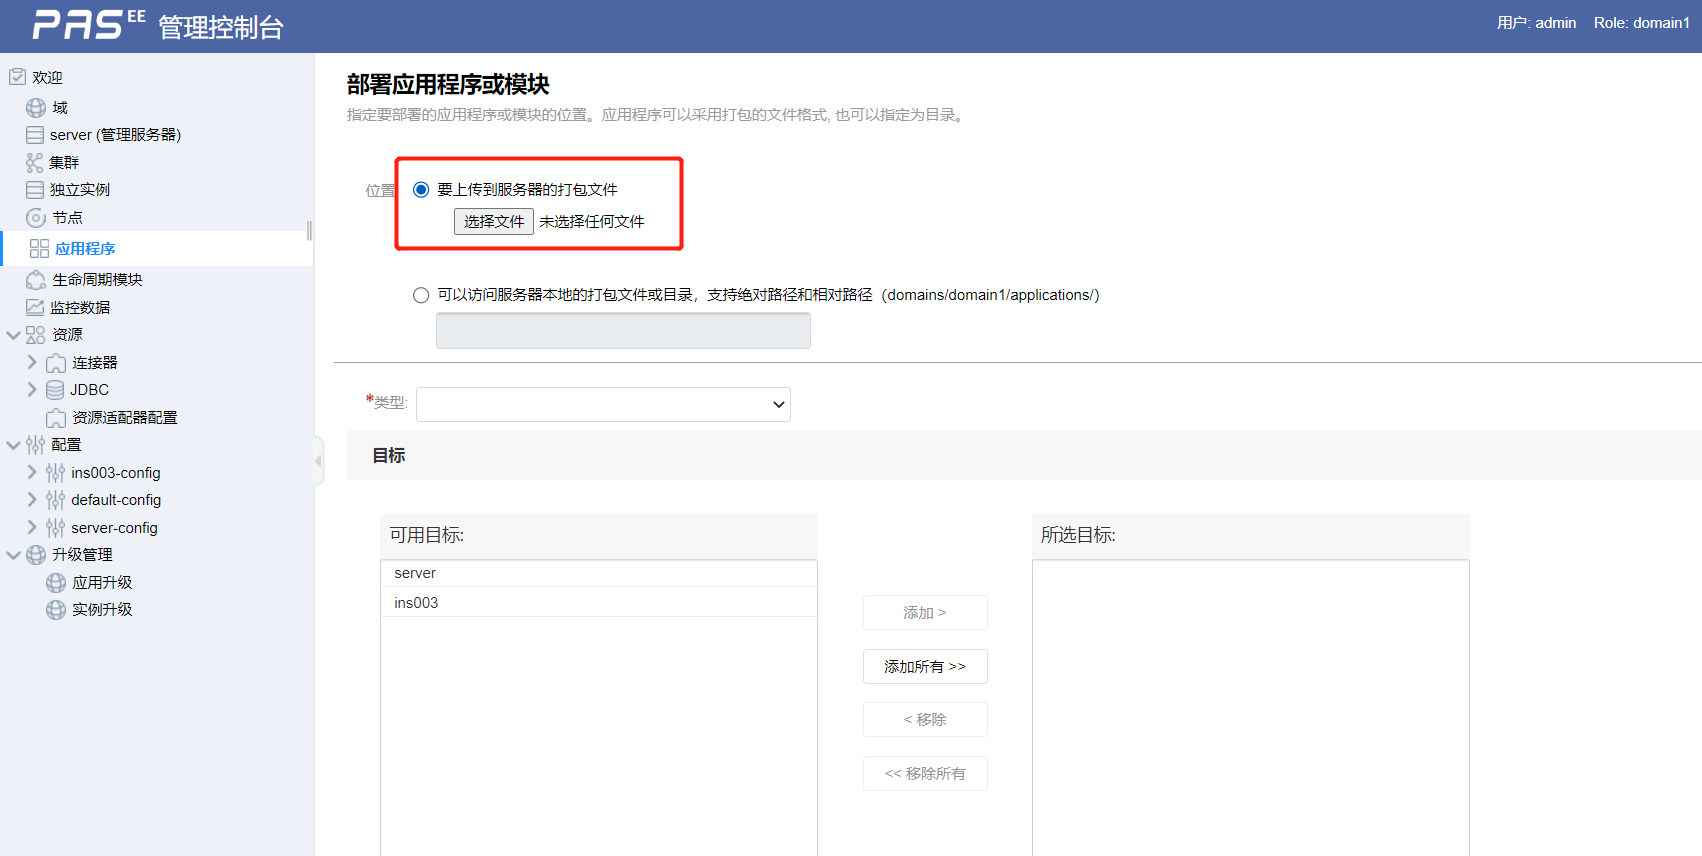This screenshot has height=856, width=1702.
Task: Click the 添加 > button
Action: (x=925, y=613)
